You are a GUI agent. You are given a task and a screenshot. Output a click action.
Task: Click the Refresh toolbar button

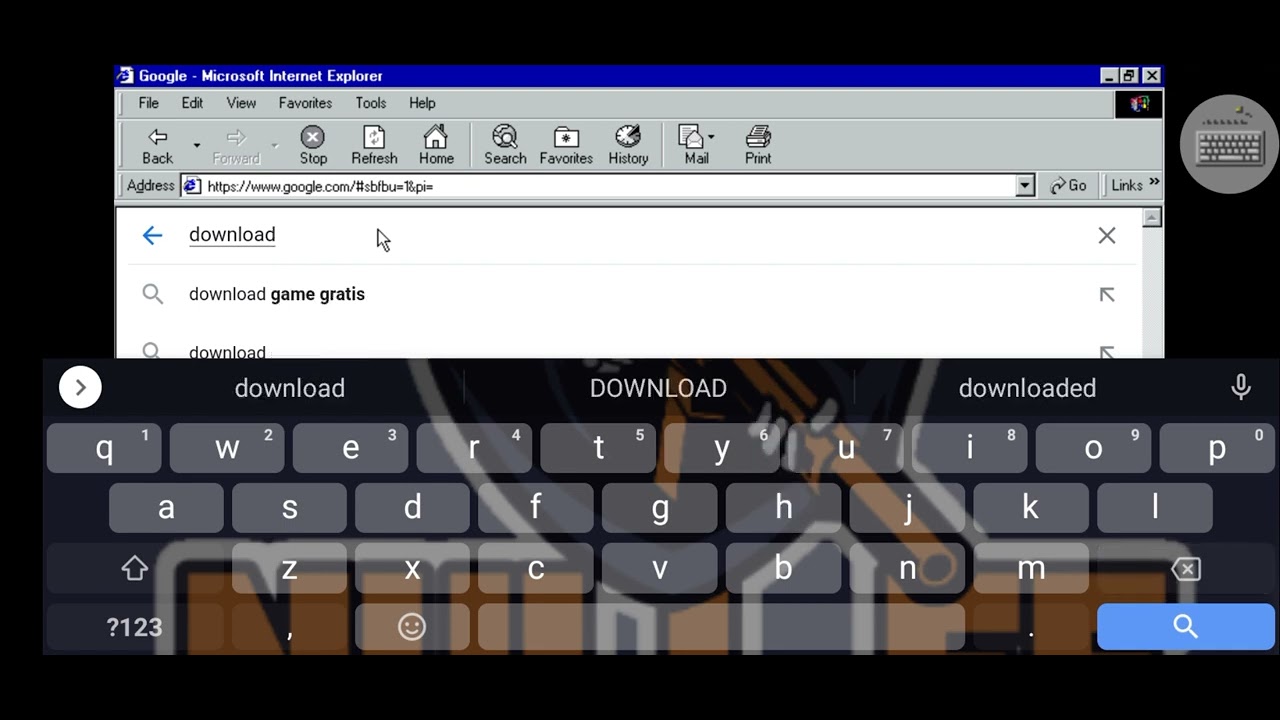click(x=374, y=145)
